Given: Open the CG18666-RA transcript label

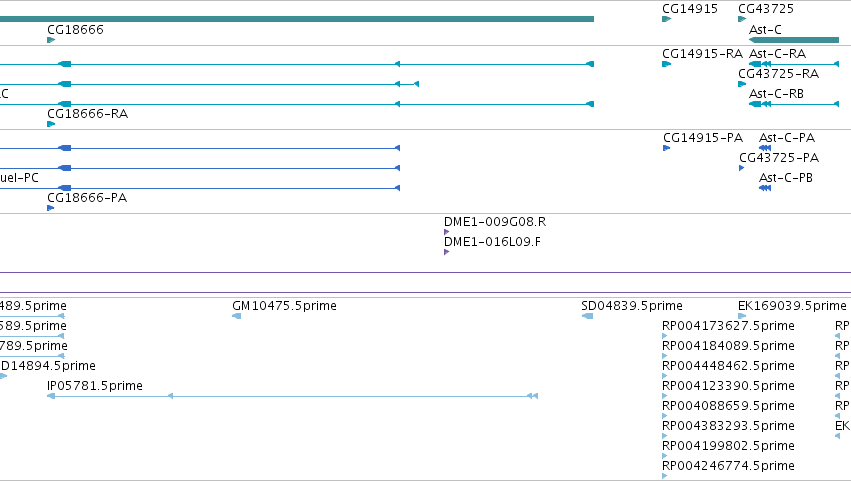Looking at the screenshot, I should [87, 113].
